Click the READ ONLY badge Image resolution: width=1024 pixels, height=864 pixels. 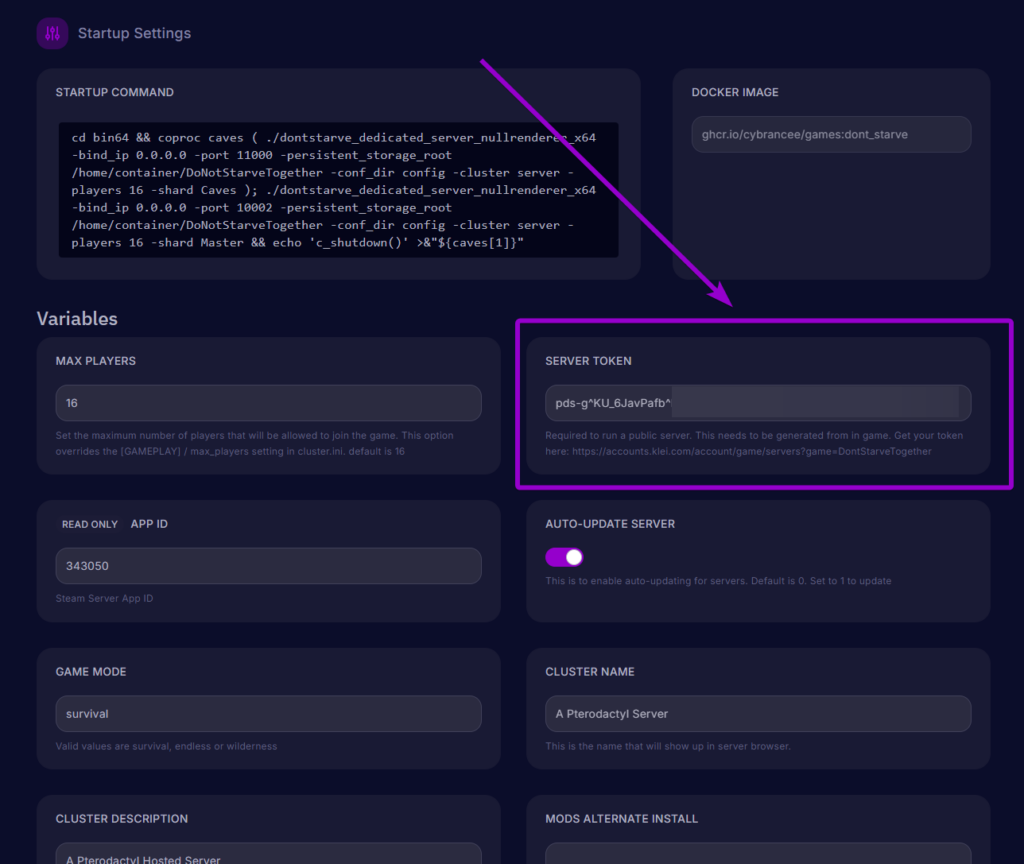(89, 524)
